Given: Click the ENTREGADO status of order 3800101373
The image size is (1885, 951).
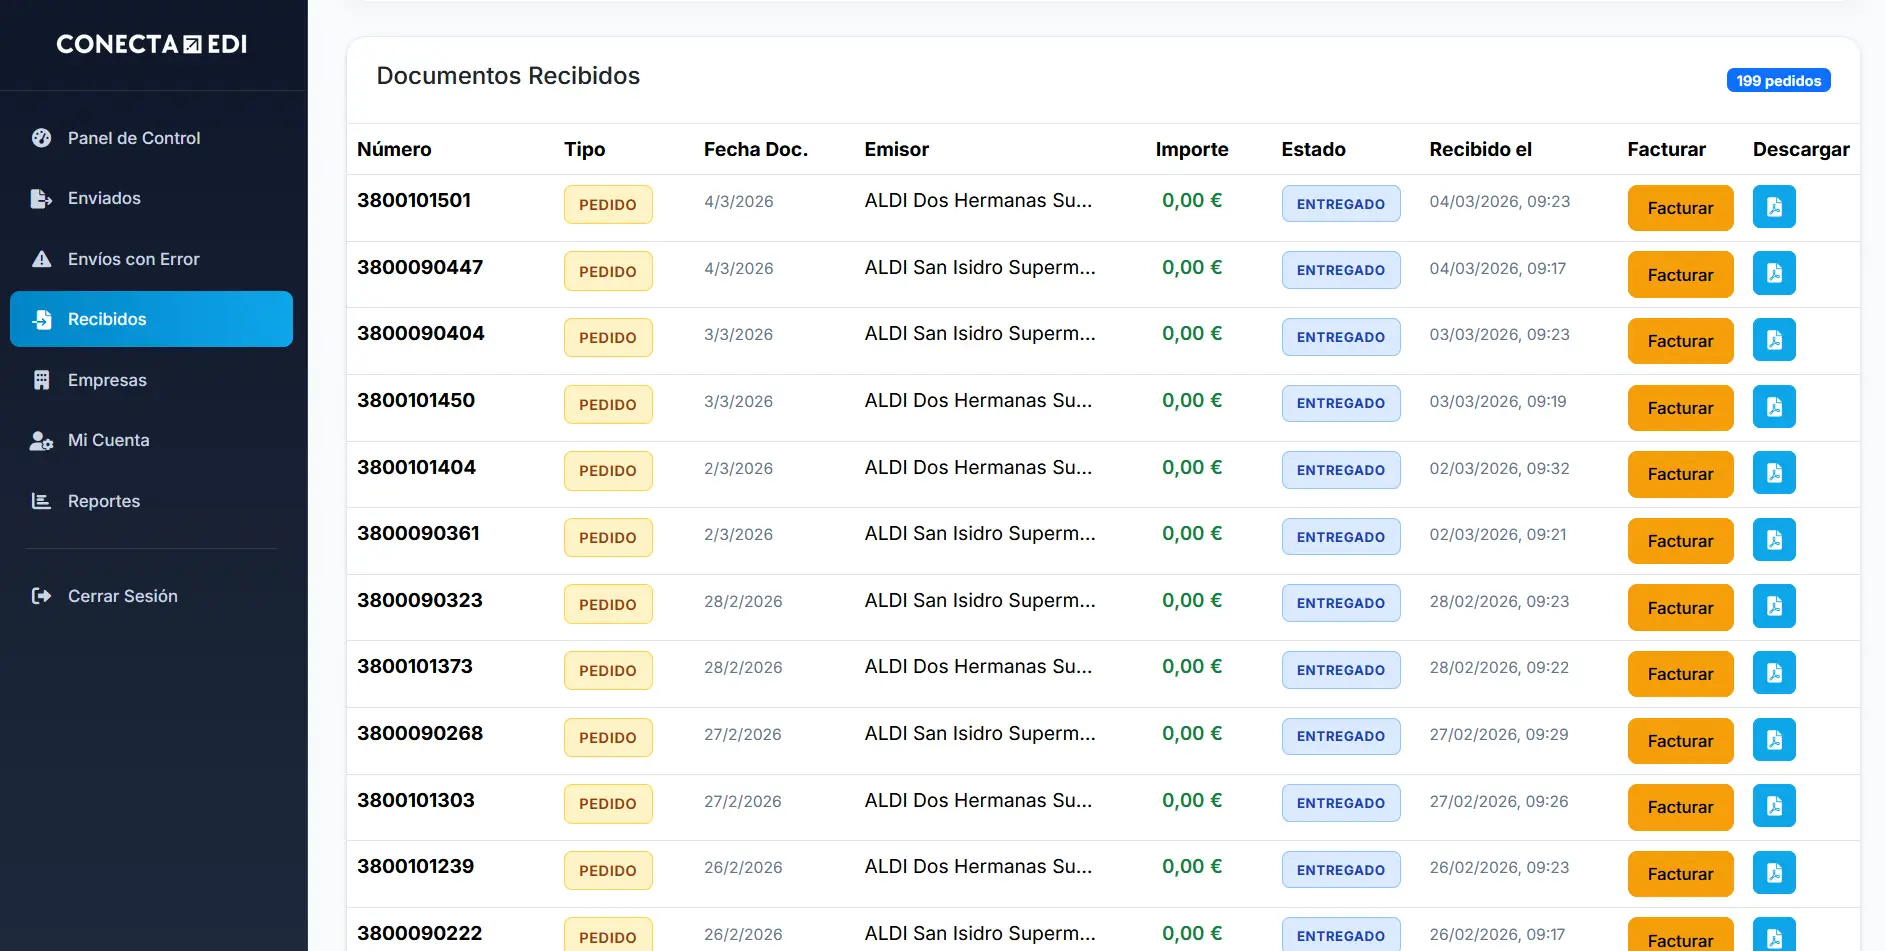Looking at the screenshot, I should [x=1340, y=670].
